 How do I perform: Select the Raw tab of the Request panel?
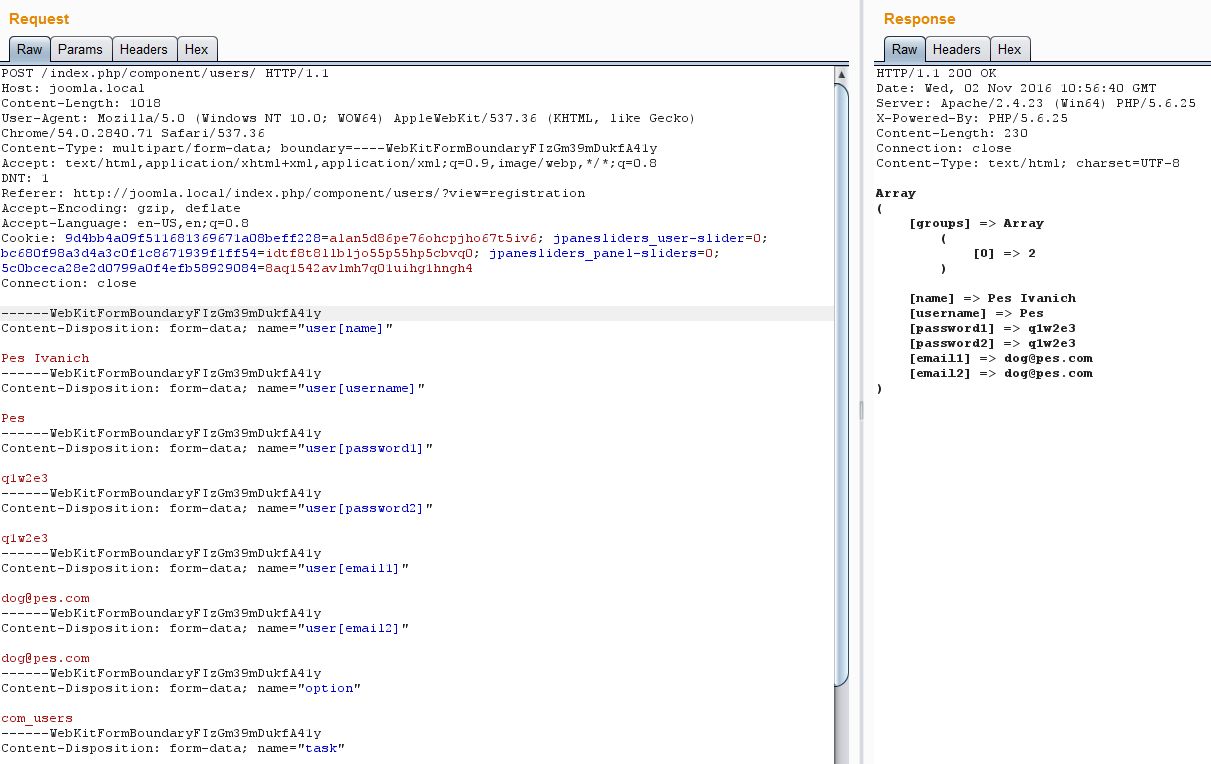coord(29,49)
